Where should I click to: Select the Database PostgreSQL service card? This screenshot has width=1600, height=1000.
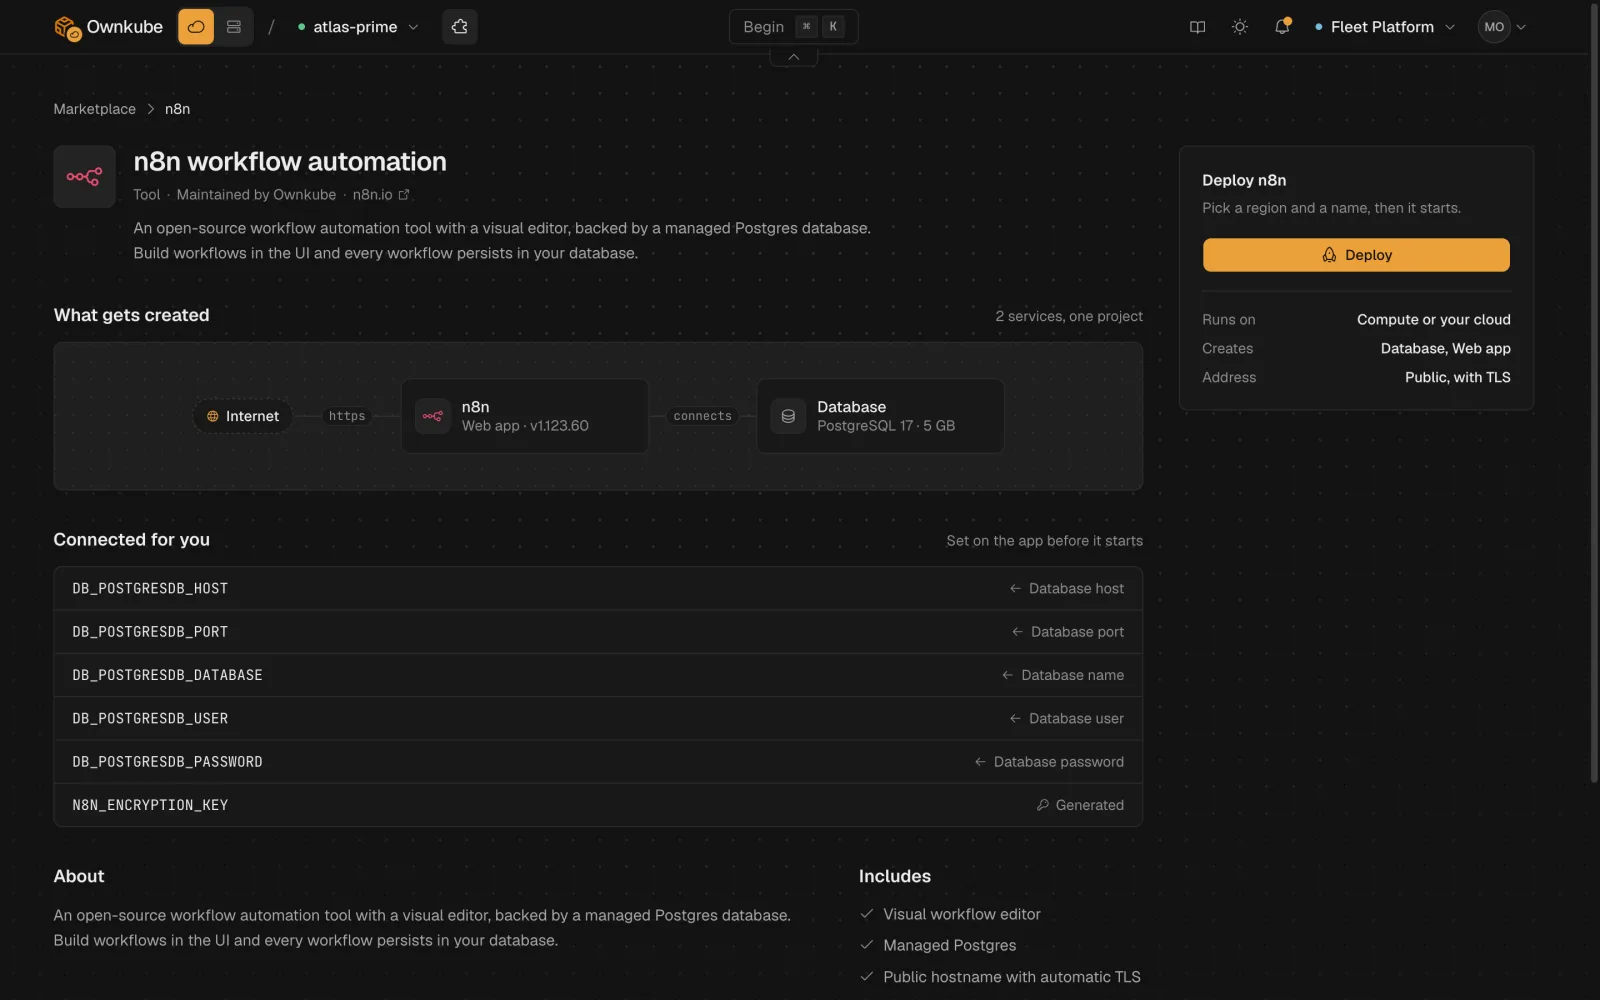pos(880,416)
